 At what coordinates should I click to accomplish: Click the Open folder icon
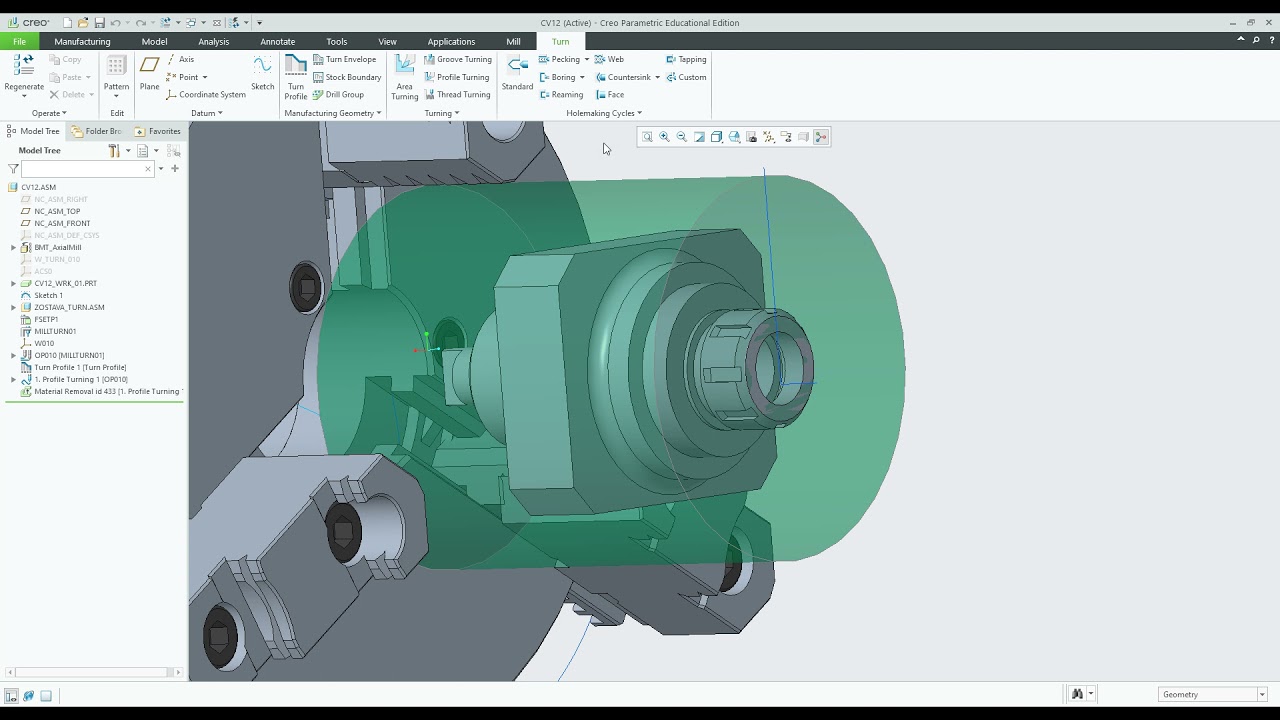click(x=83, y=22)
